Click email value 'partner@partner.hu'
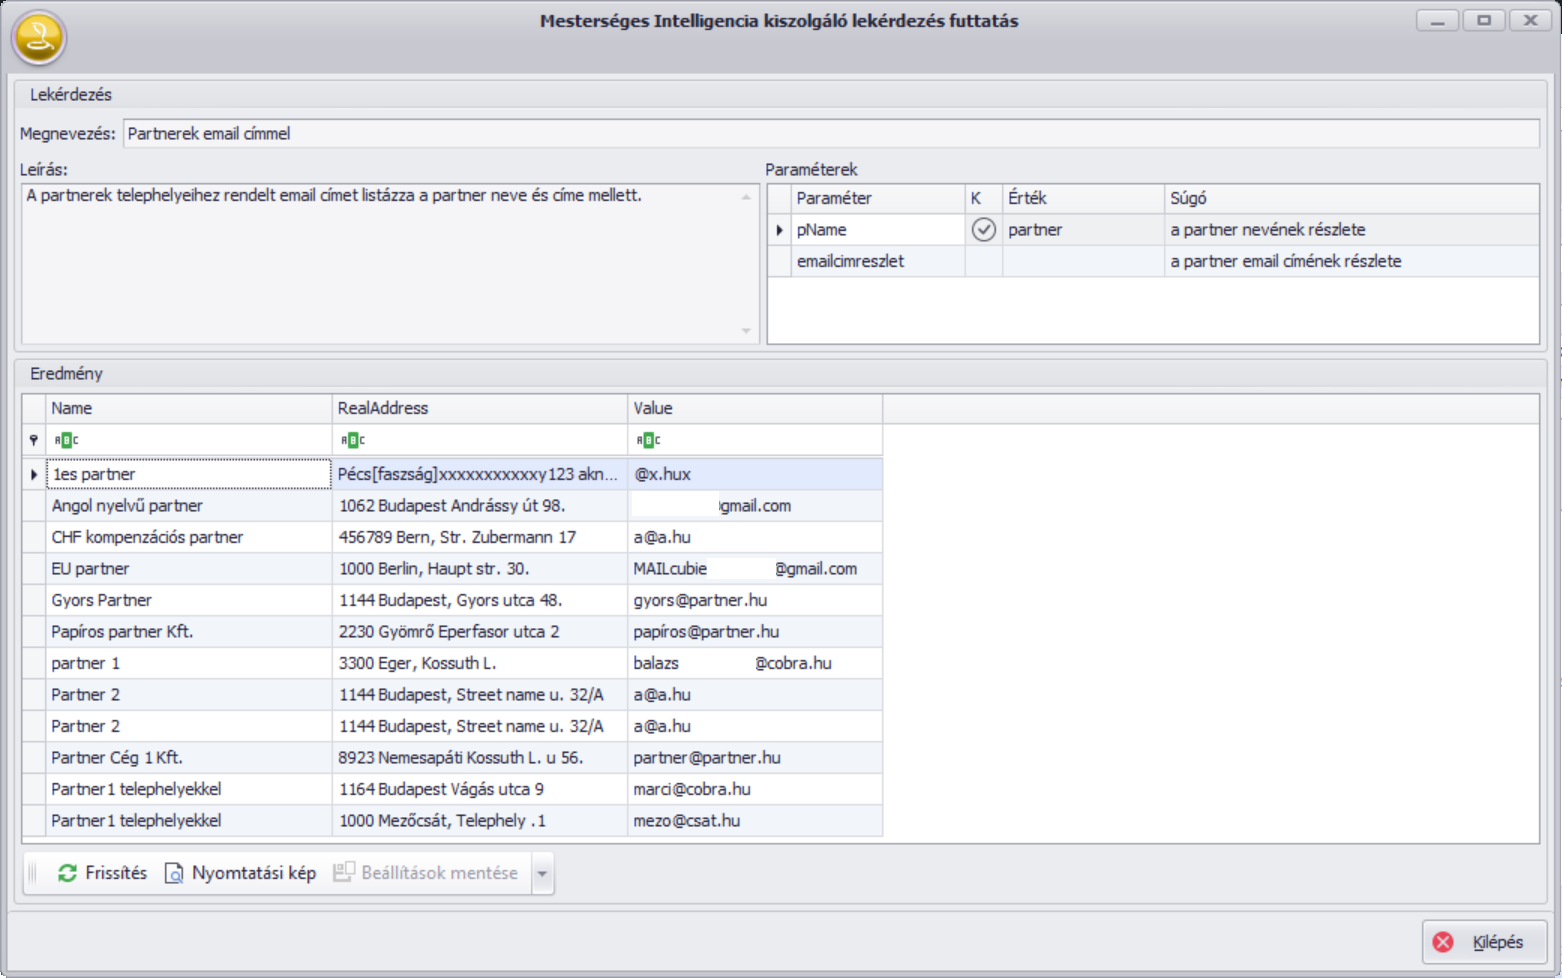 click(x=755, y=758)
